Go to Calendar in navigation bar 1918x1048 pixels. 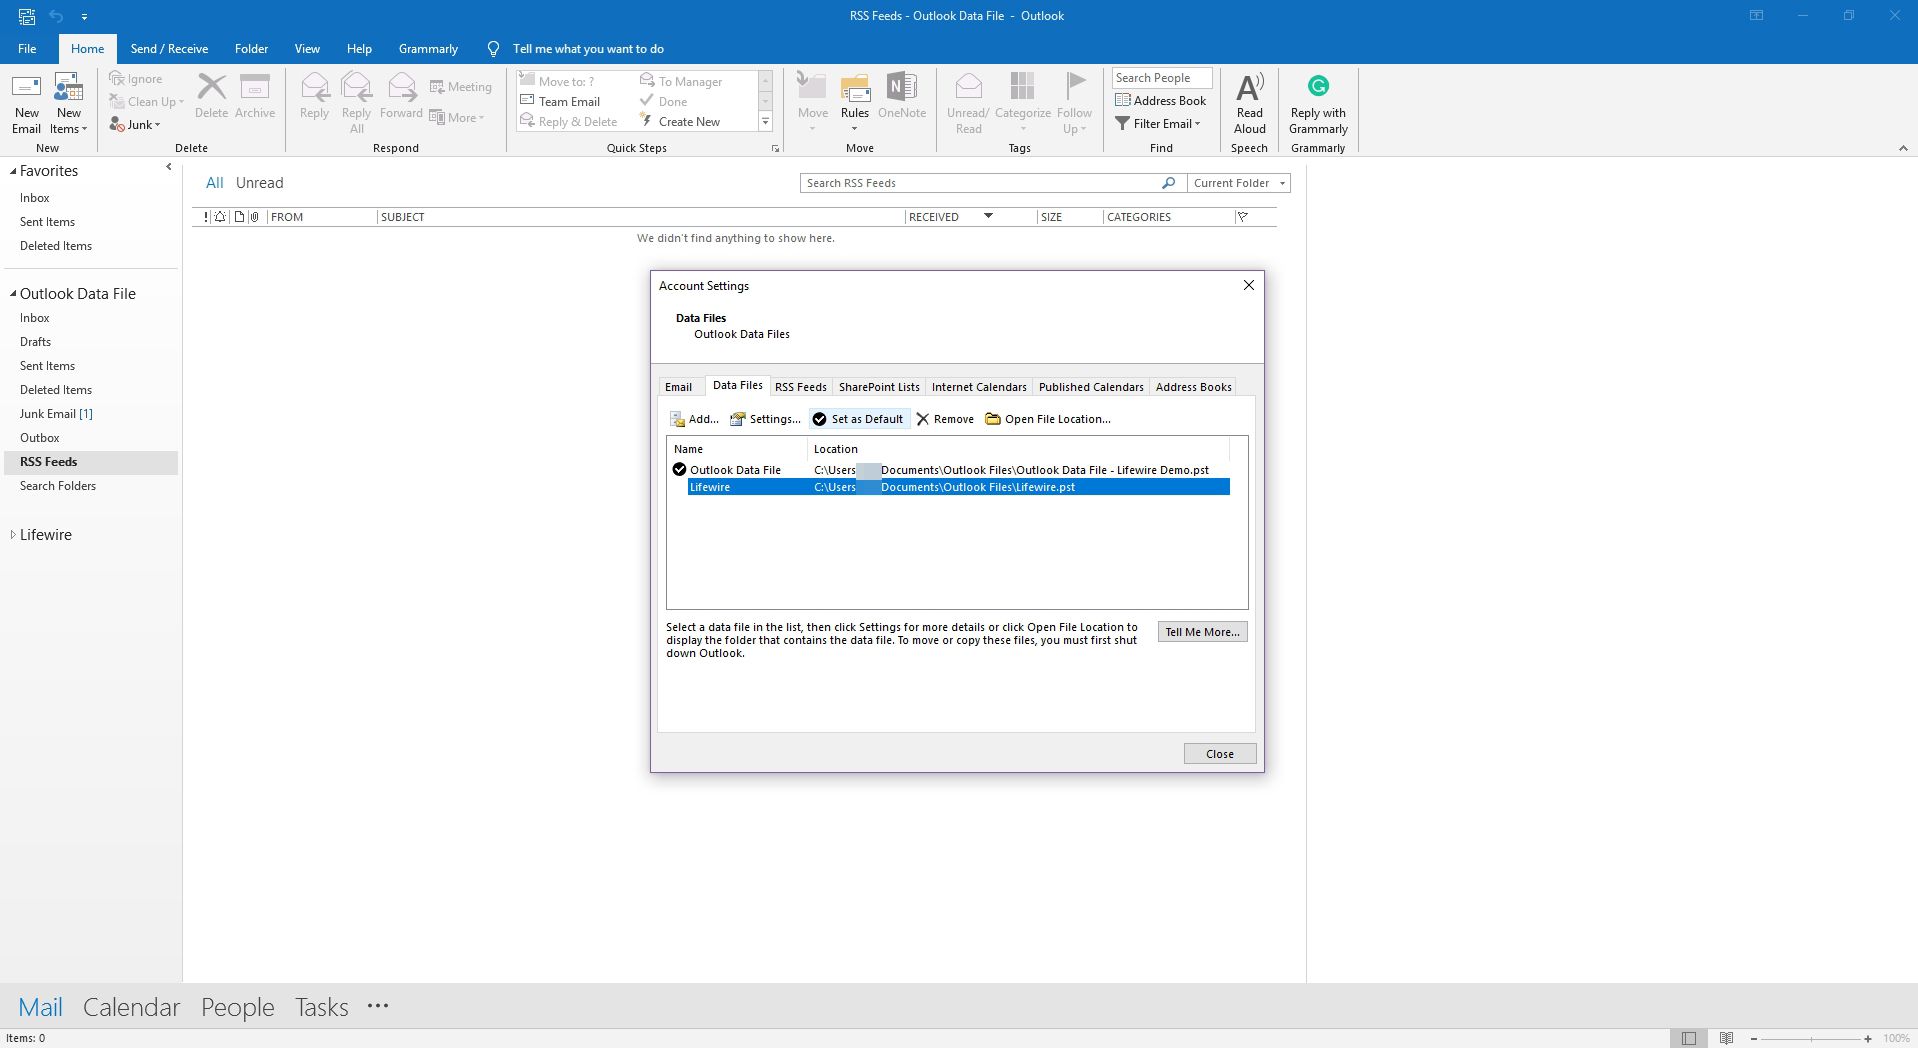pos(131,1007)
